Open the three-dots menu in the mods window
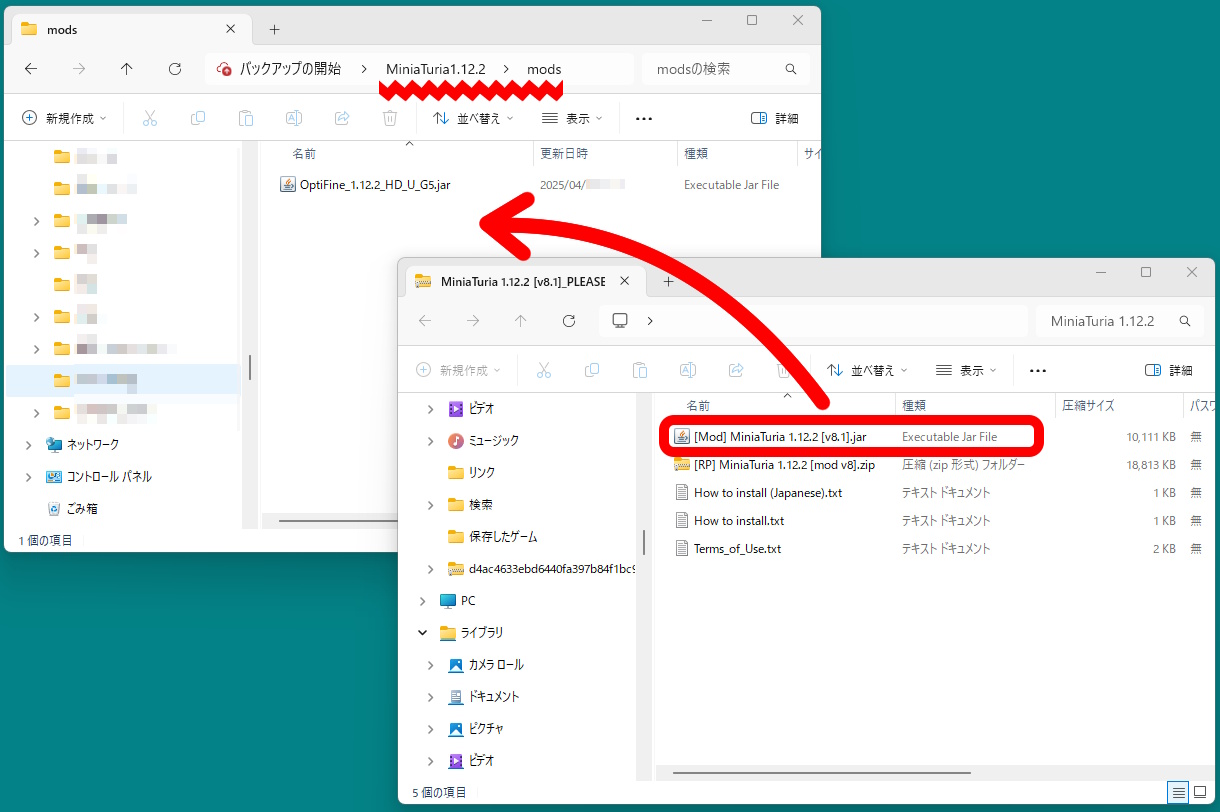Screen dimensions: 1220x812 tap(644, 118)
